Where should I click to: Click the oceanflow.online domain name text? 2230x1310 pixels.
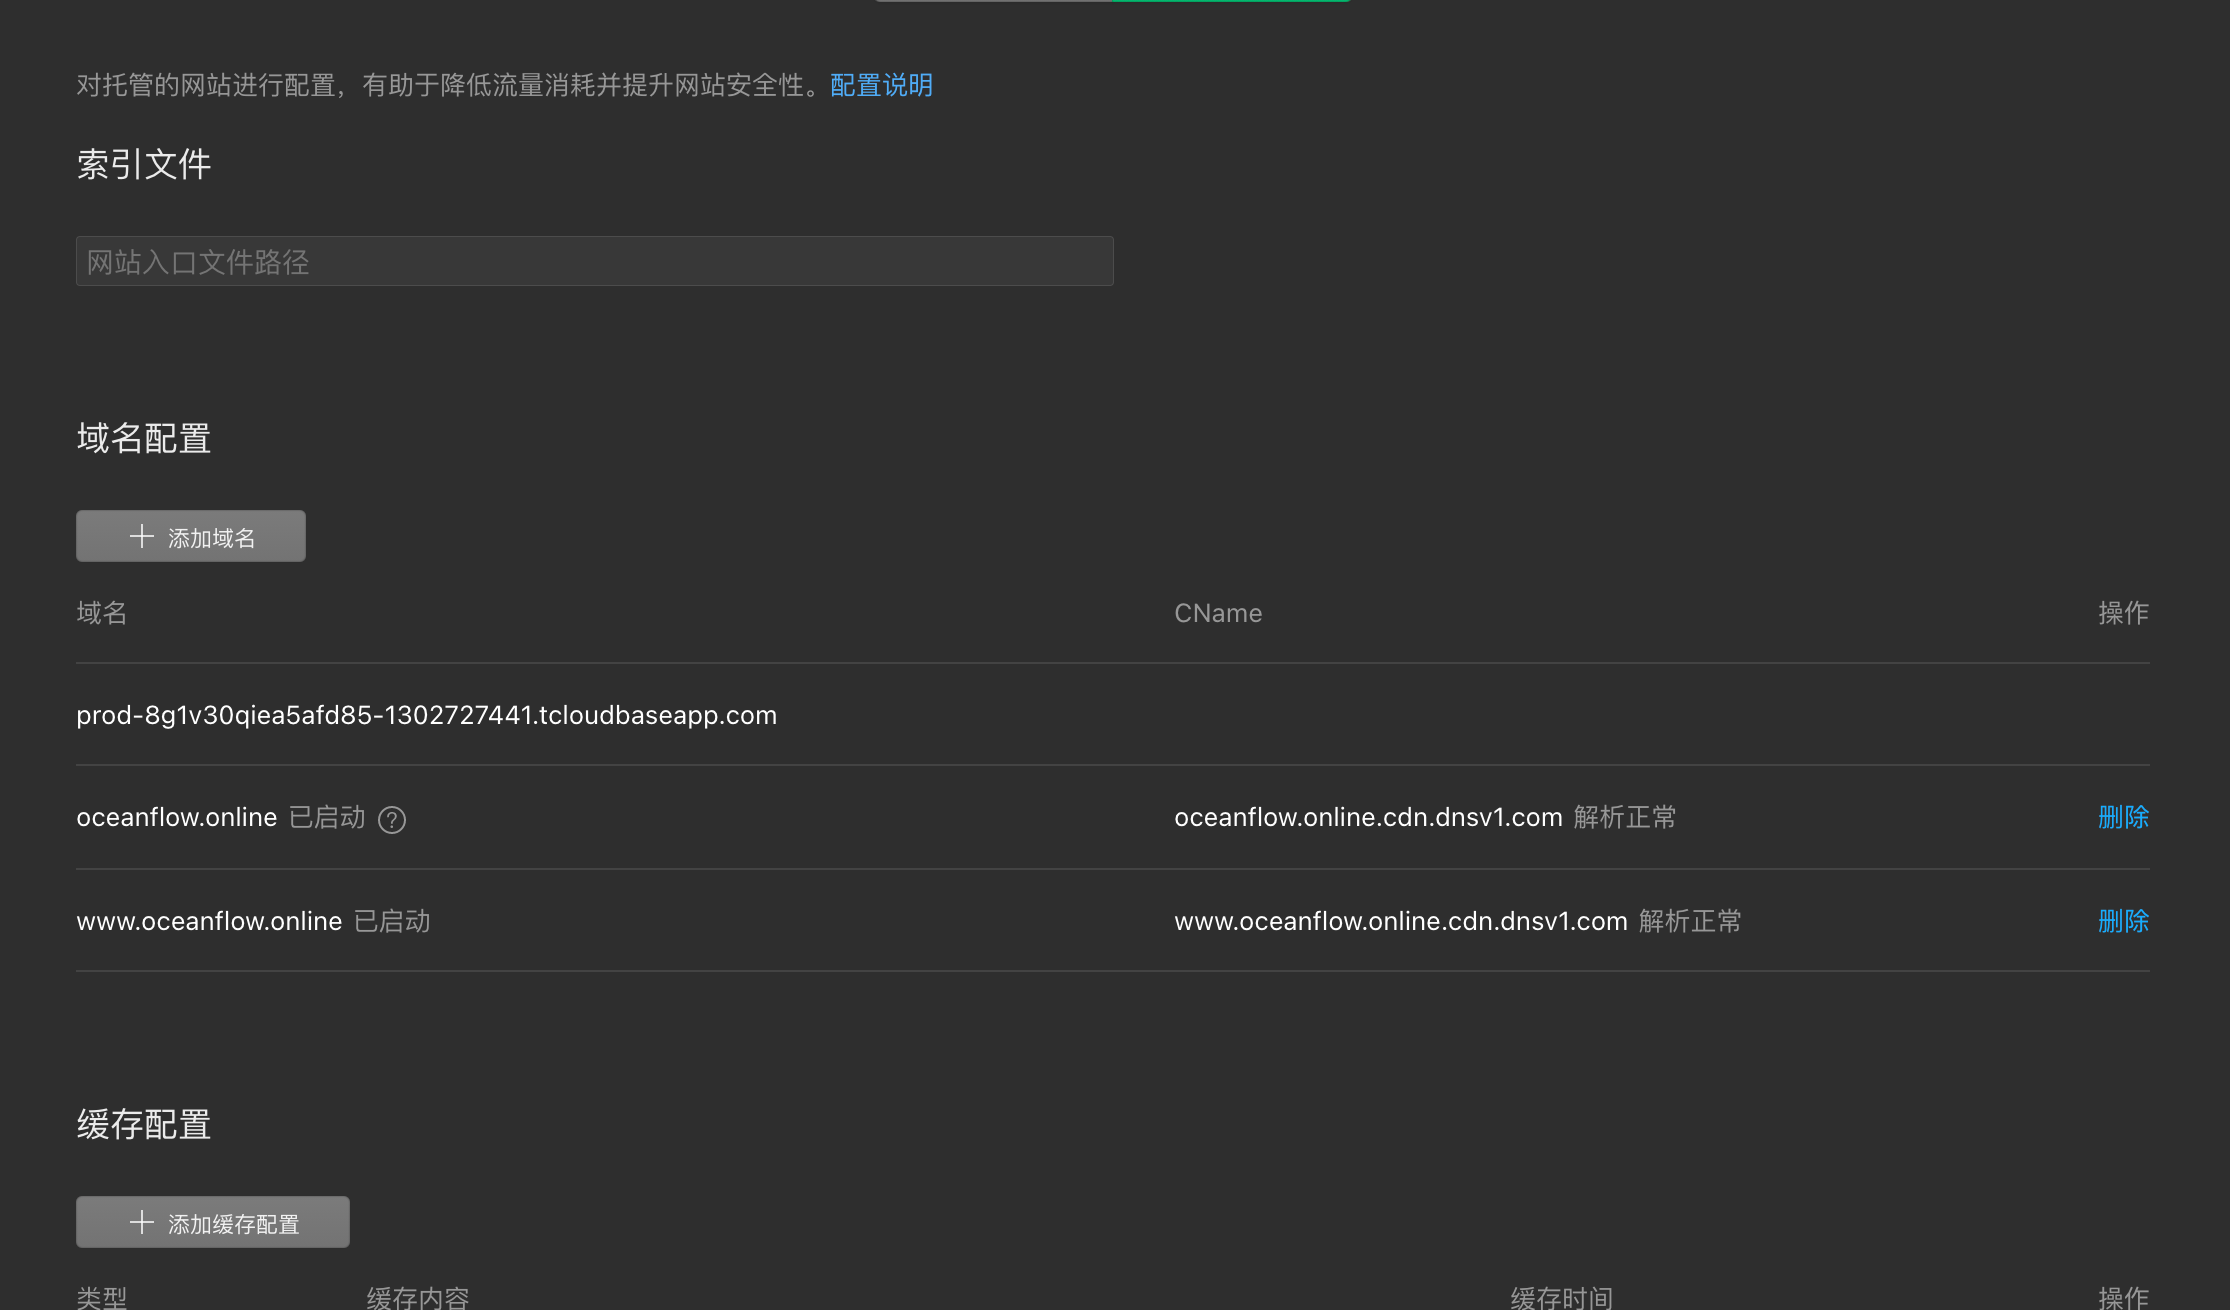point(176,818)
